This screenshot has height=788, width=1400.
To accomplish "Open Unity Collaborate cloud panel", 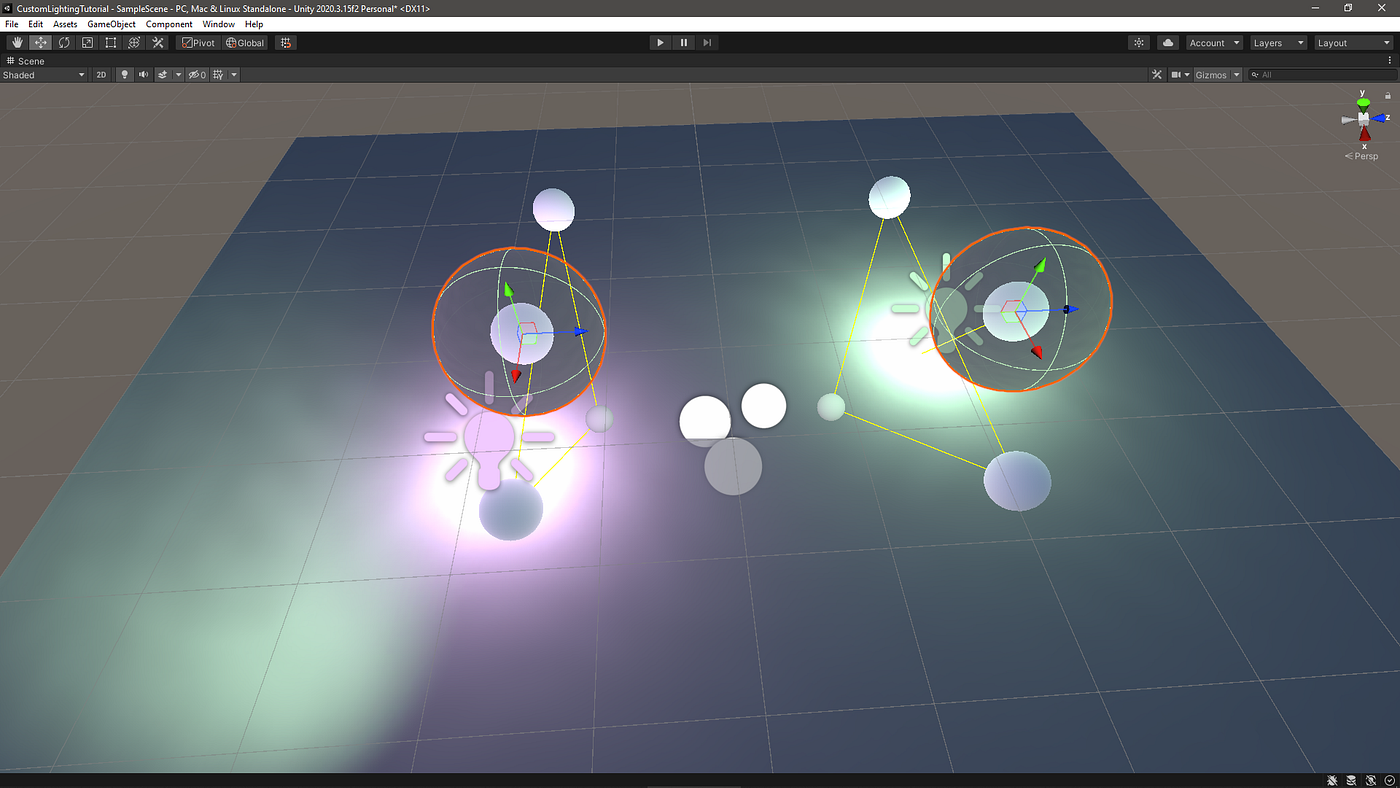I will click(1167, 42).
